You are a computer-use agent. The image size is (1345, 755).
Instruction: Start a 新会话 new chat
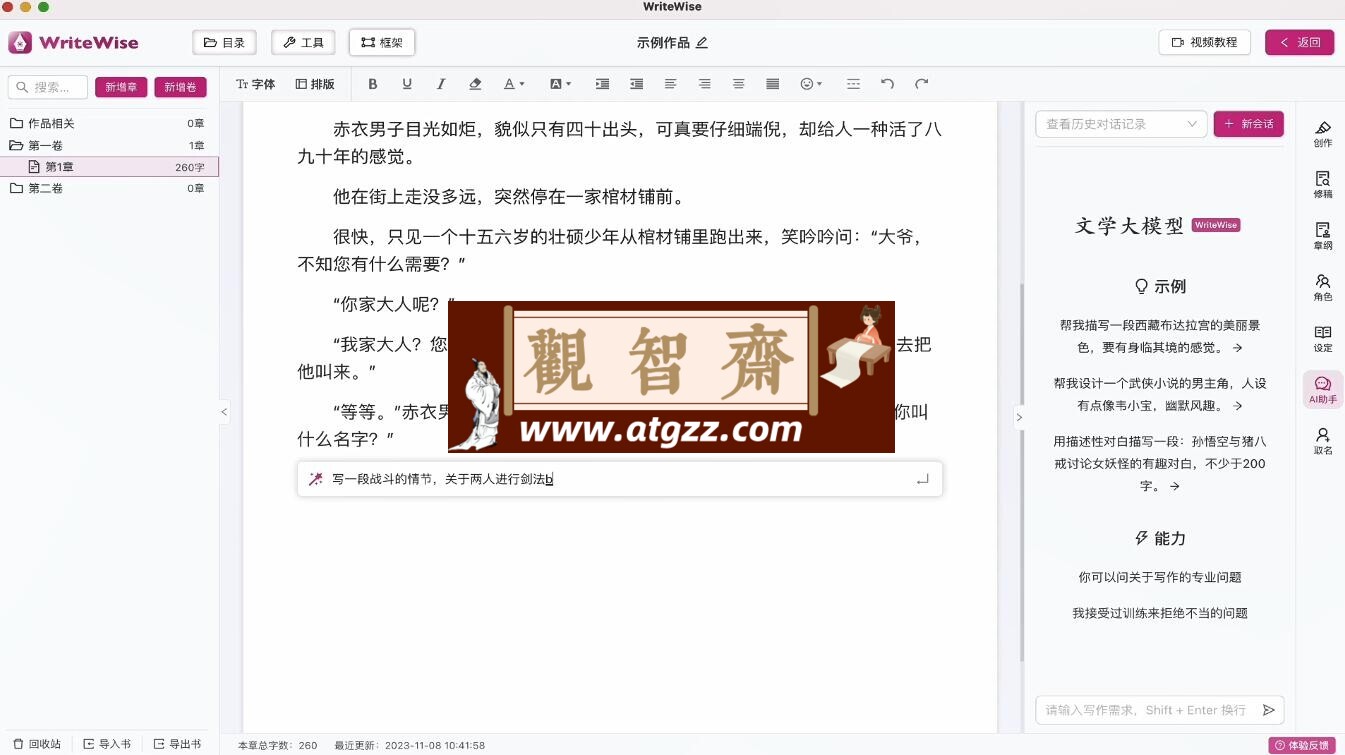click(x=1249, y=124)
